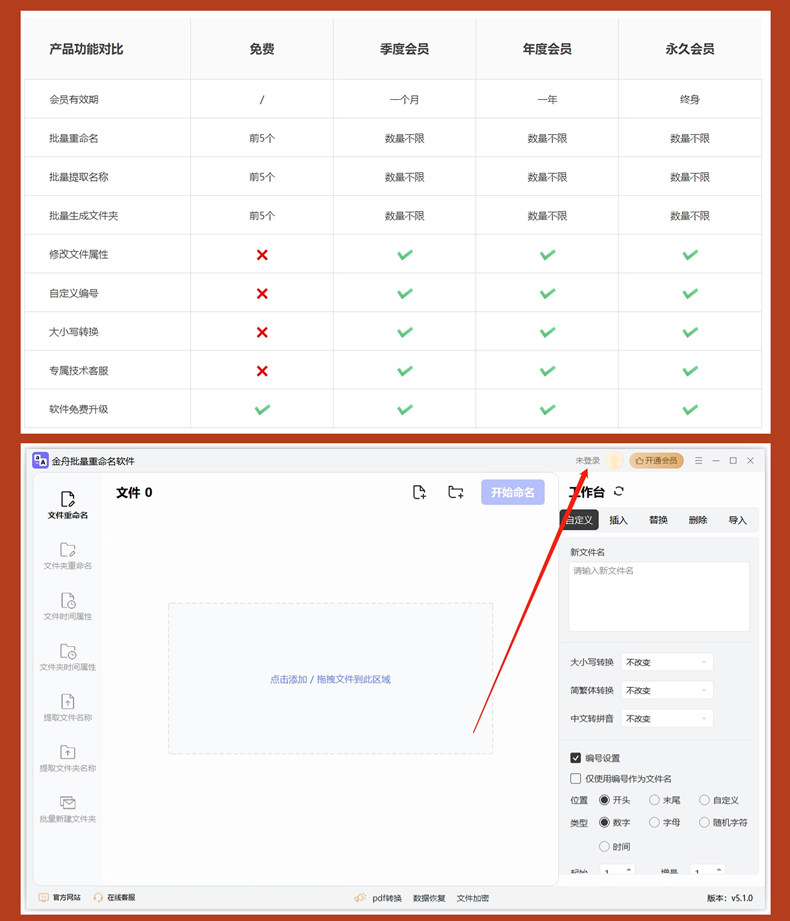Toggle the 编号设置 checkbox
Viewport: 790px width, 921px height.
[x=576, y=758]
